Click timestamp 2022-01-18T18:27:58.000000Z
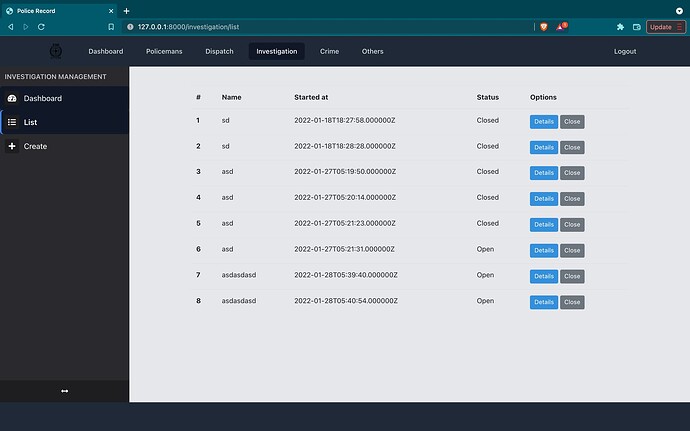690x431 pixels. click(345, 120)
